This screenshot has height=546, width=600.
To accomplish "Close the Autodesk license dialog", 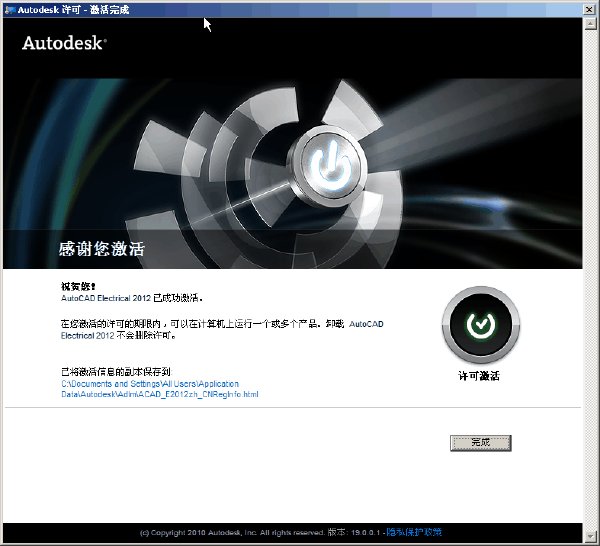I will 589,9.
